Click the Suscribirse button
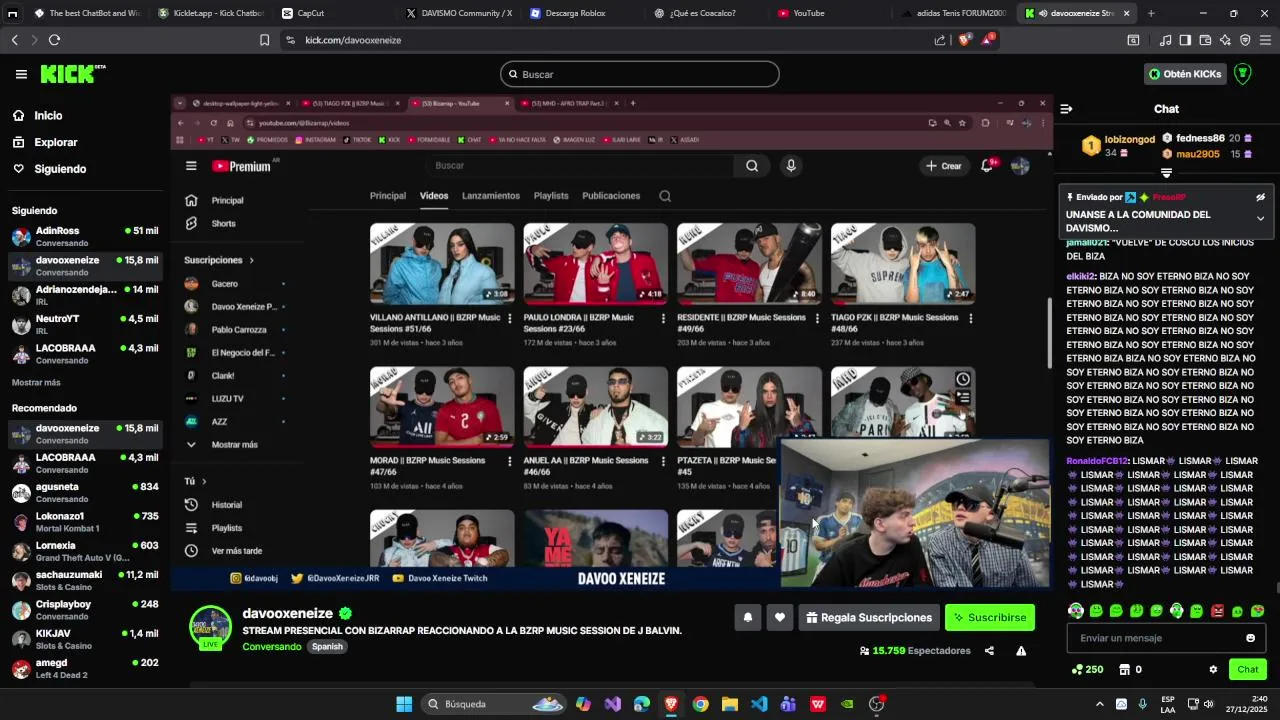 (x=989, y=618)
